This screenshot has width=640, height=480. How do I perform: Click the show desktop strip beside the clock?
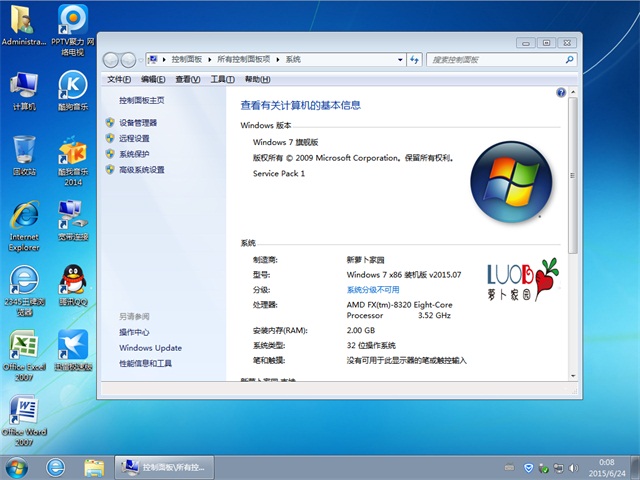635,468
